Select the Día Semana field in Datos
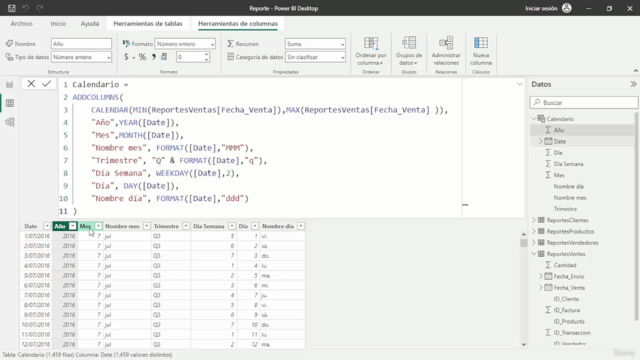This screenshot has width=640, height=360. pyautogui.click(x=569, y=164)
